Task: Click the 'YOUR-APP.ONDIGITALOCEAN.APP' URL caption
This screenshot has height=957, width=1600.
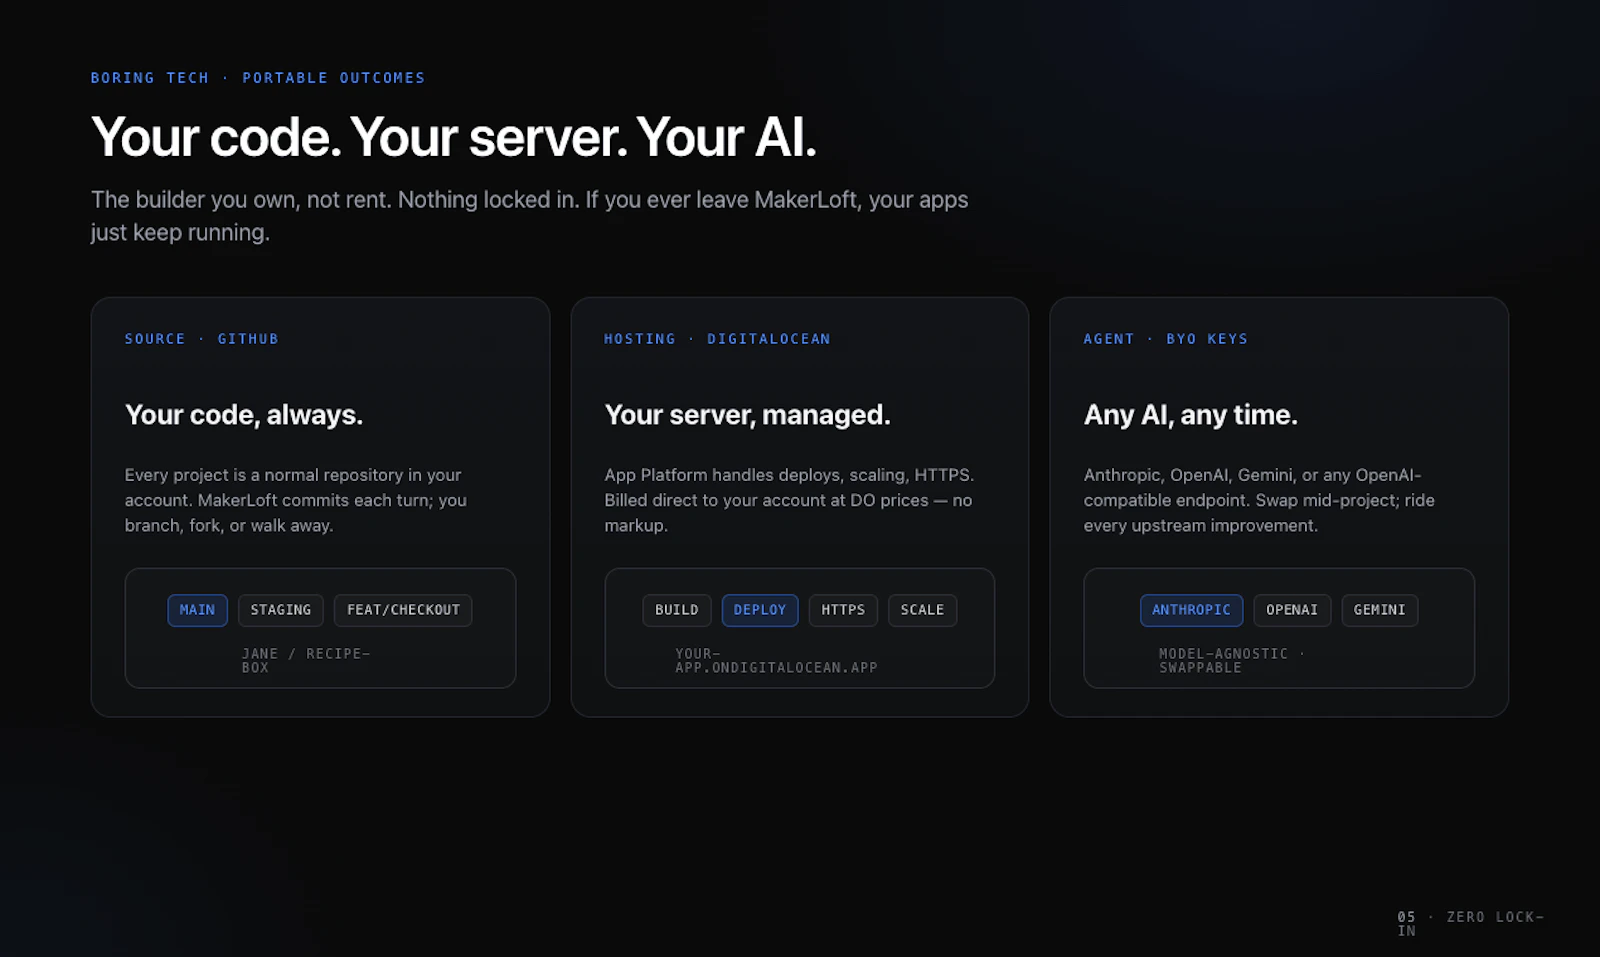Action: [776, 660]
